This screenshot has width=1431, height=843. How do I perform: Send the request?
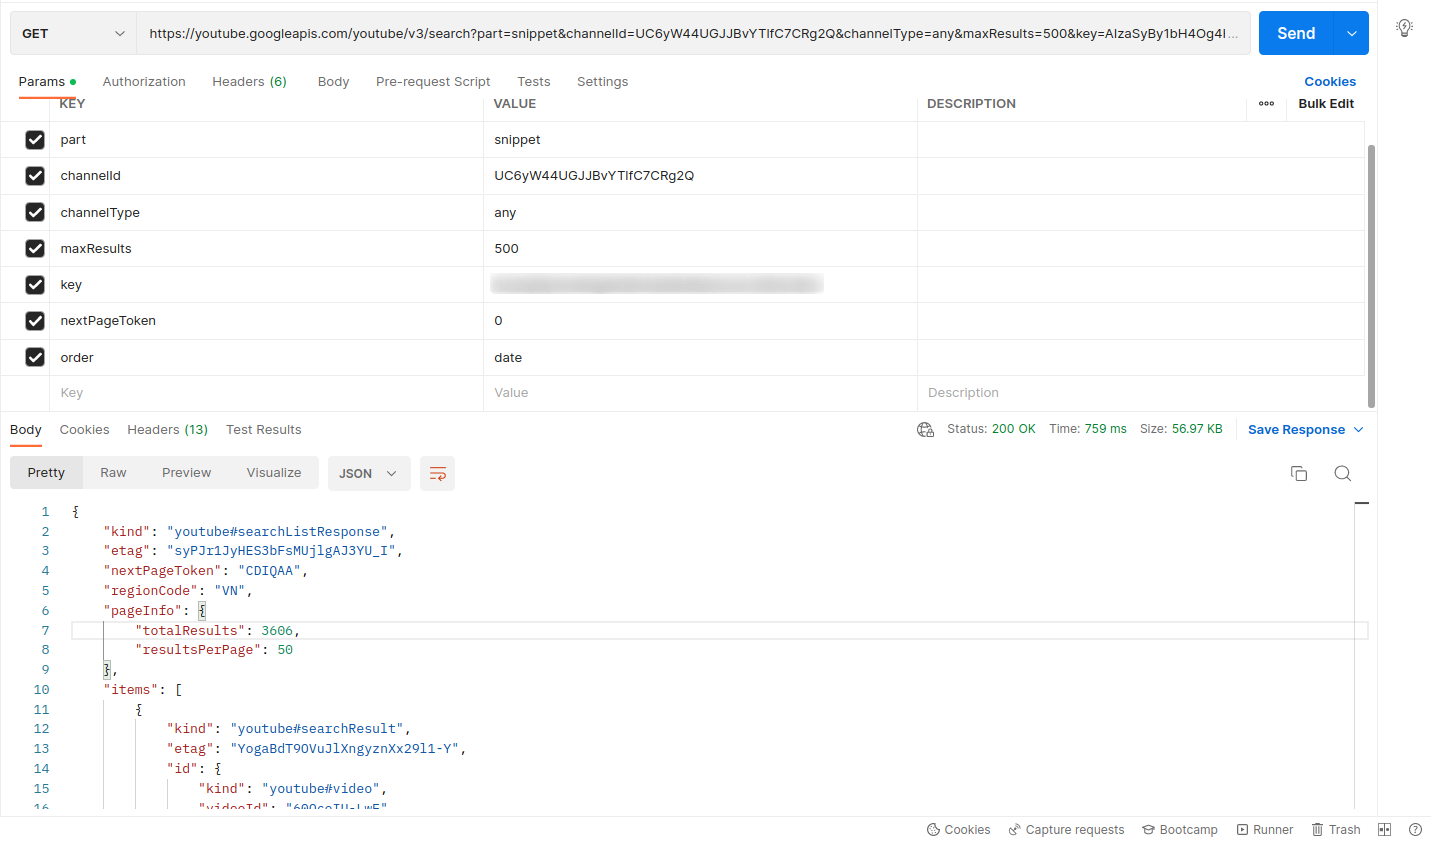coord(1296,34)
